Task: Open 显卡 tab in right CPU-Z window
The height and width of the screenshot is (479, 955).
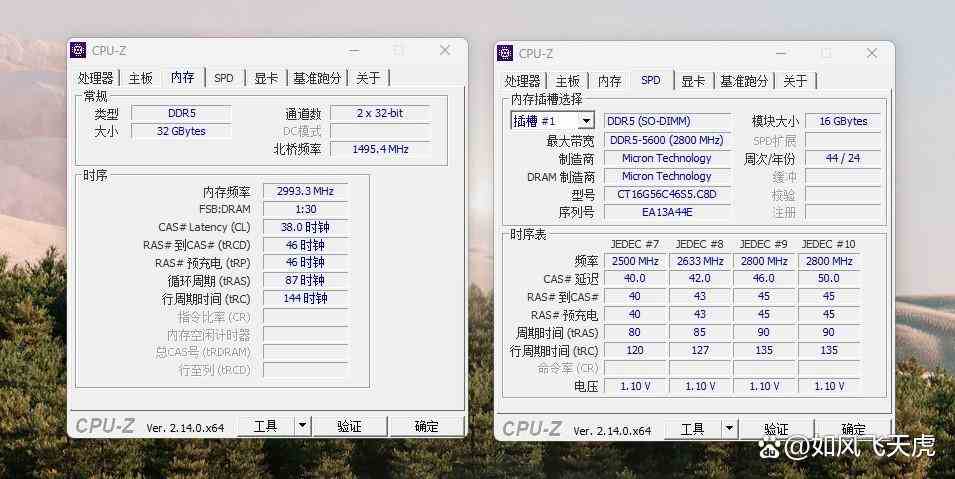Action: [693, 81]
